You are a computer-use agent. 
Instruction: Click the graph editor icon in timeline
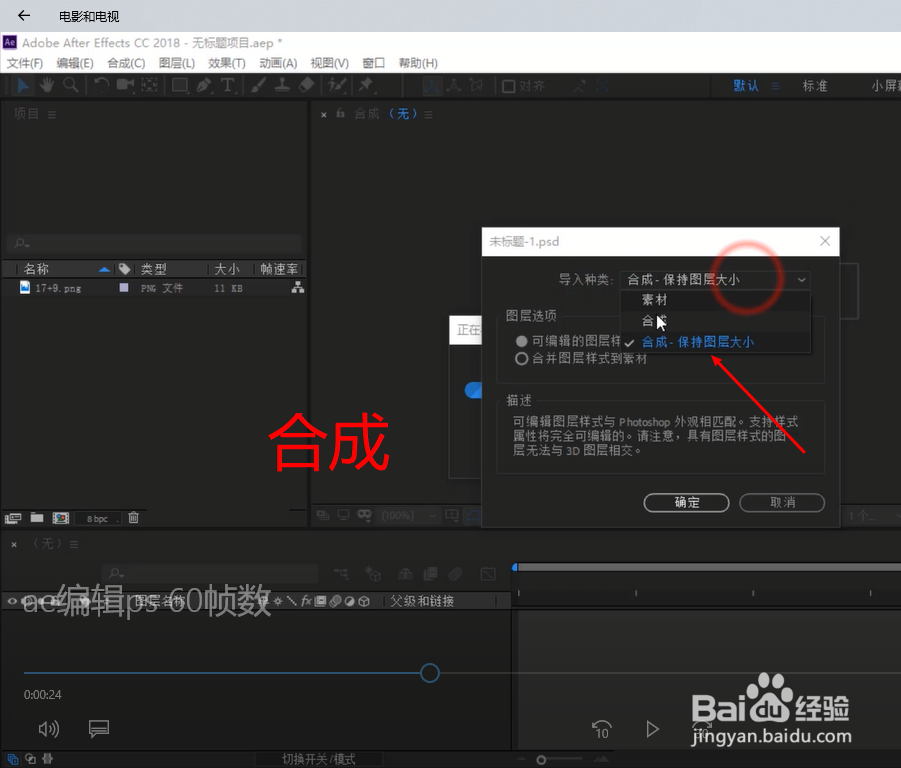tap(488, 573)
